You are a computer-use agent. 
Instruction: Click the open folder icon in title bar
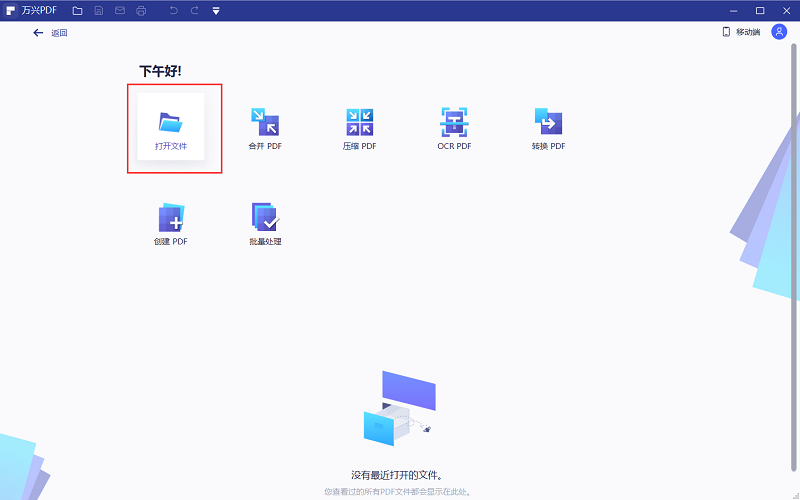click(77, 10)
